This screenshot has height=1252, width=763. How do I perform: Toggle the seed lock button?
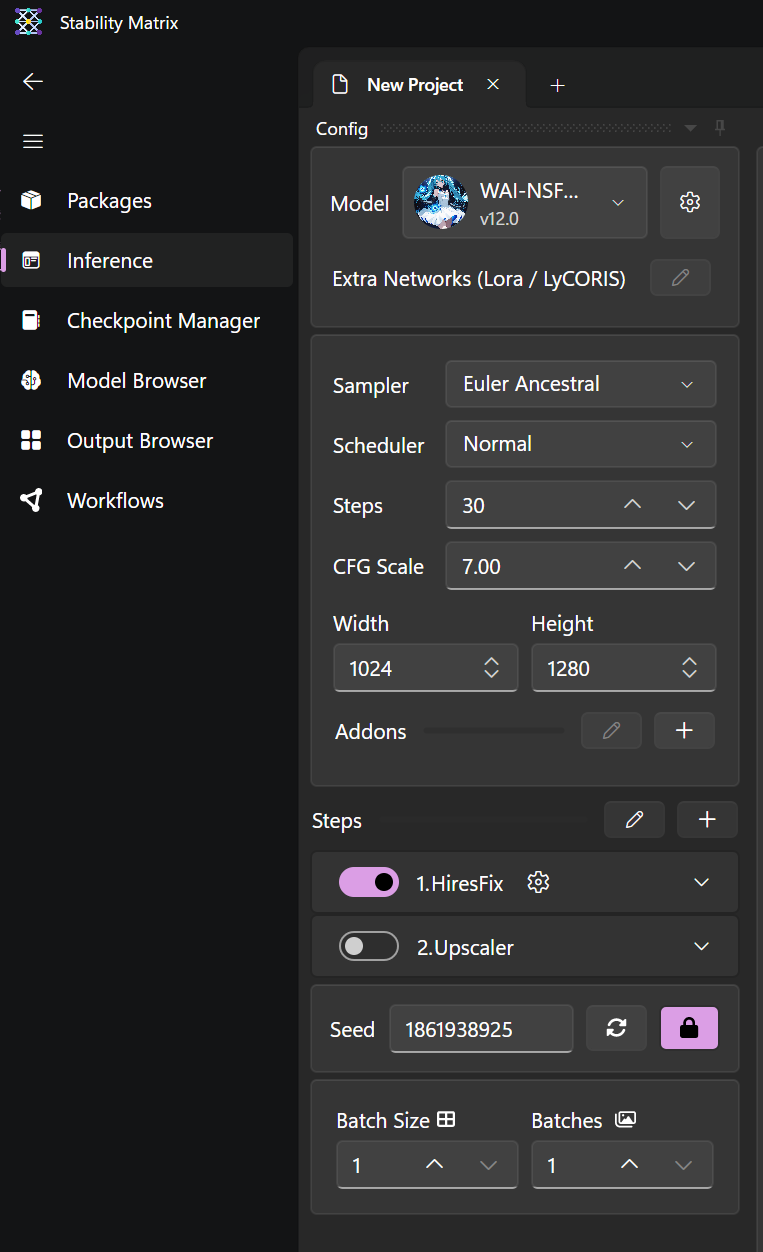pos(689,1028)
